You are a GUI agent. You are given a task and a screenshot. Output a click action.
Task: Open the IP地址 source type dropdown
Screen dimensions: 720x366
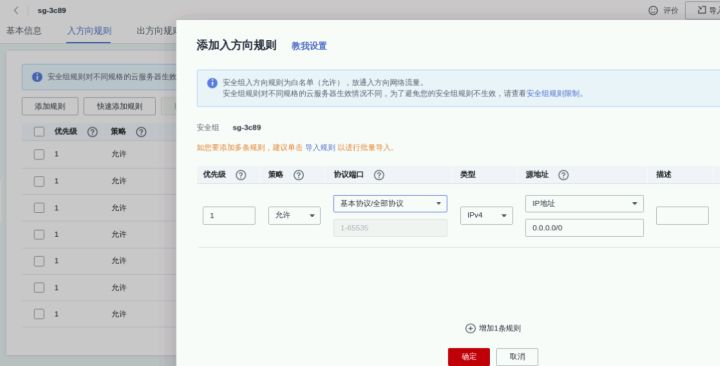pyautogui.click(x=584, y=203)
